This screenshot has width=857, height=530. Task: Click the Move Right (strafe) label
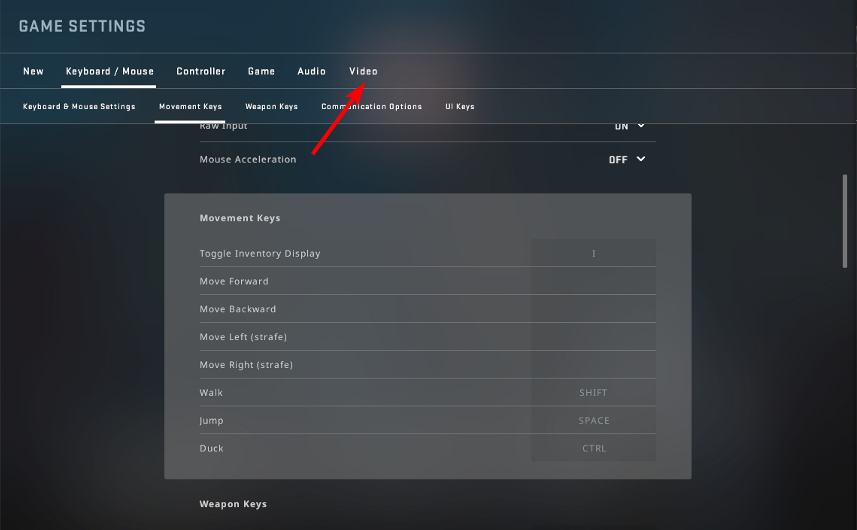[246, 365]
